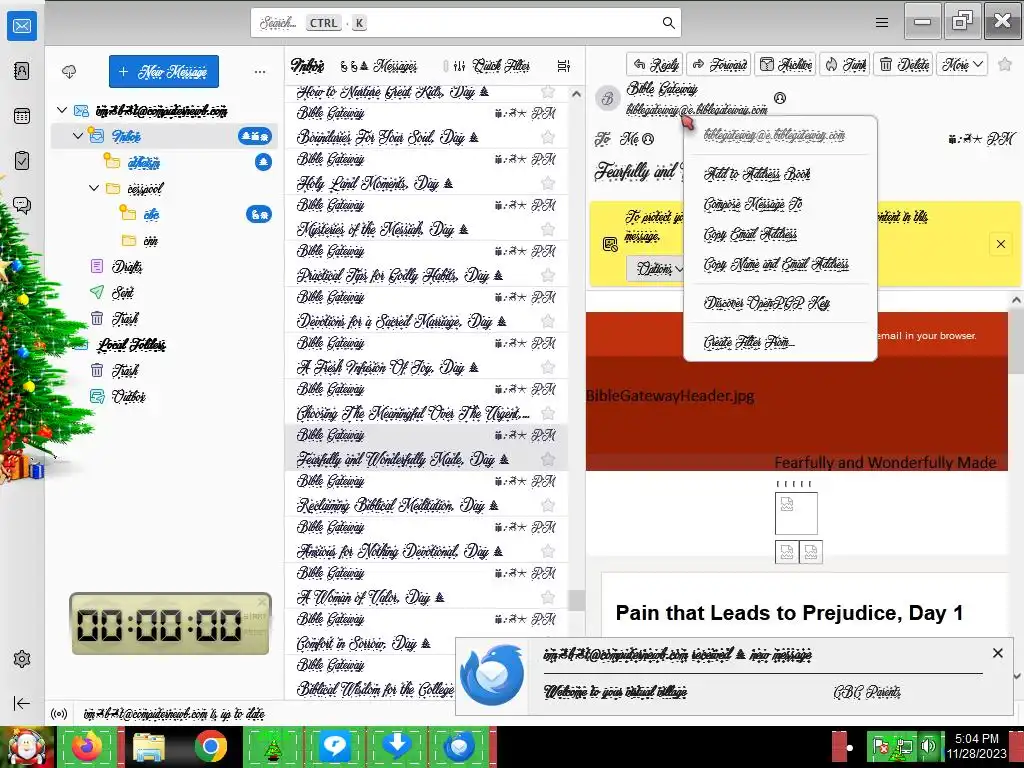Toggle star on Devotions for a Sacred Marriage
Image resolution: width=1024 pixels, height=768 pixels.
pos(548,321)
